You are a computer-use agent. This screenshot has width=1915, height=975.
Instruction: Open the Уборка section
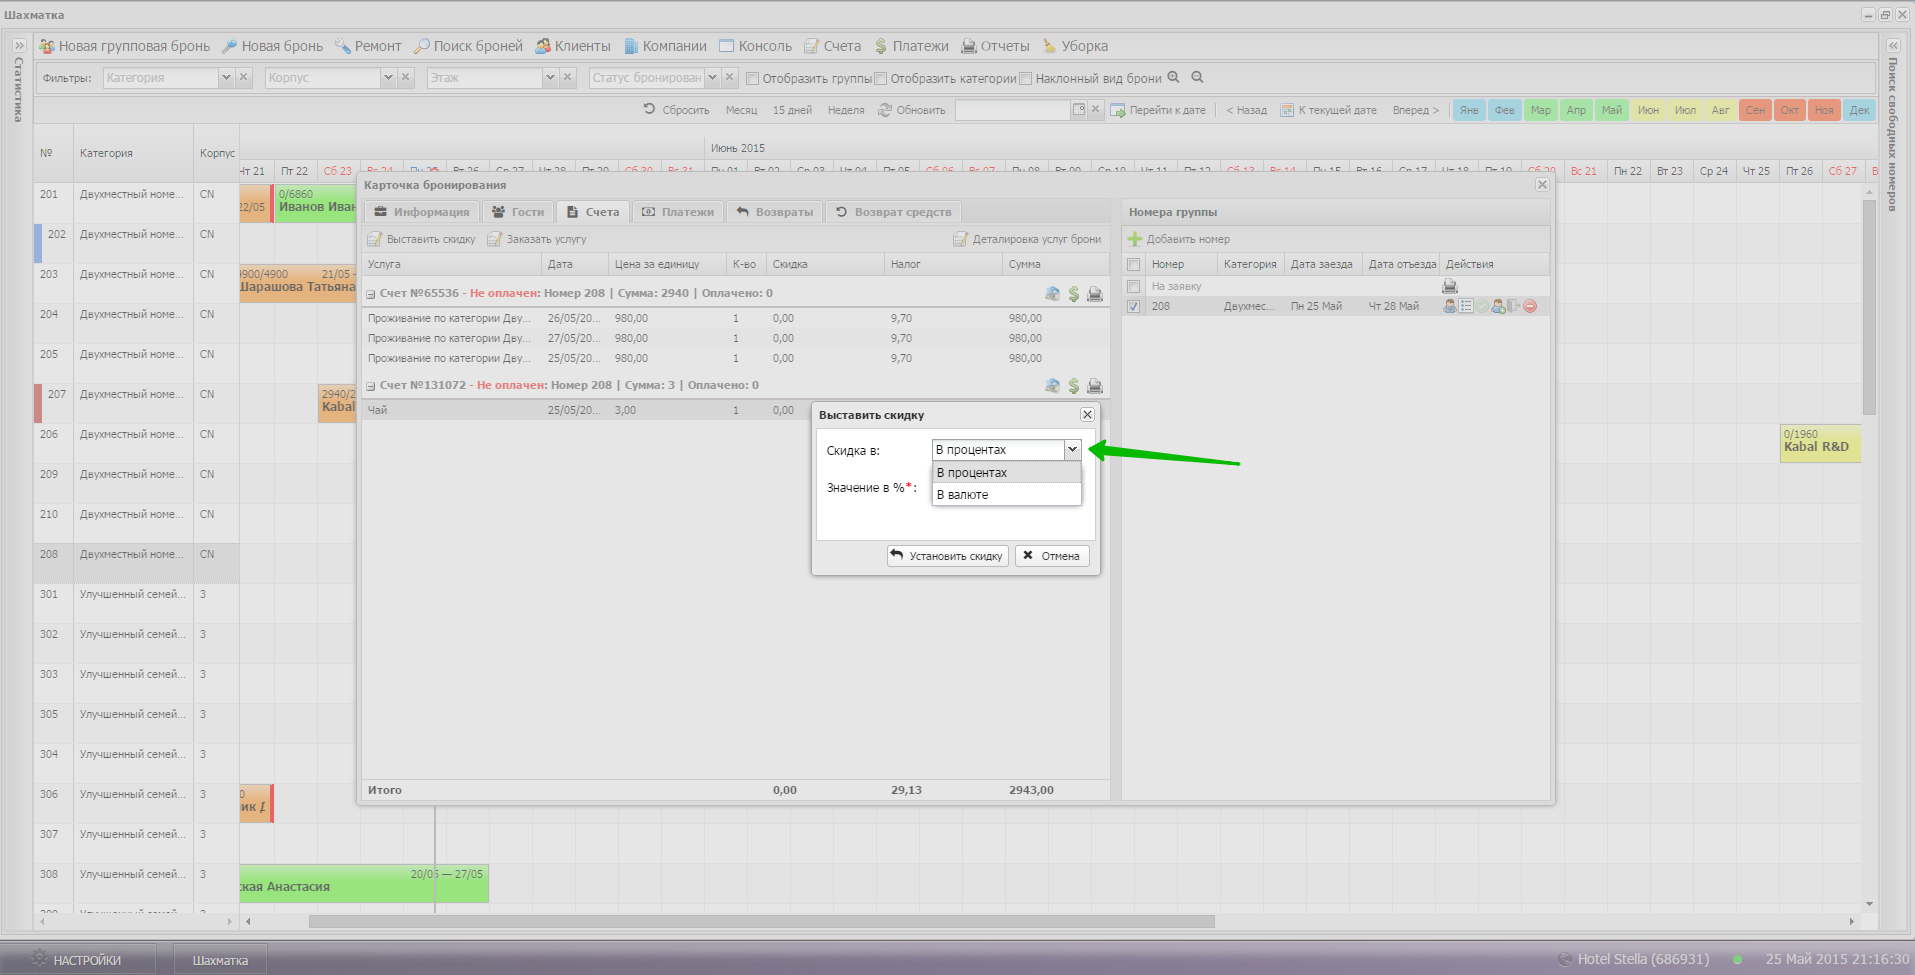point(1075,46)
